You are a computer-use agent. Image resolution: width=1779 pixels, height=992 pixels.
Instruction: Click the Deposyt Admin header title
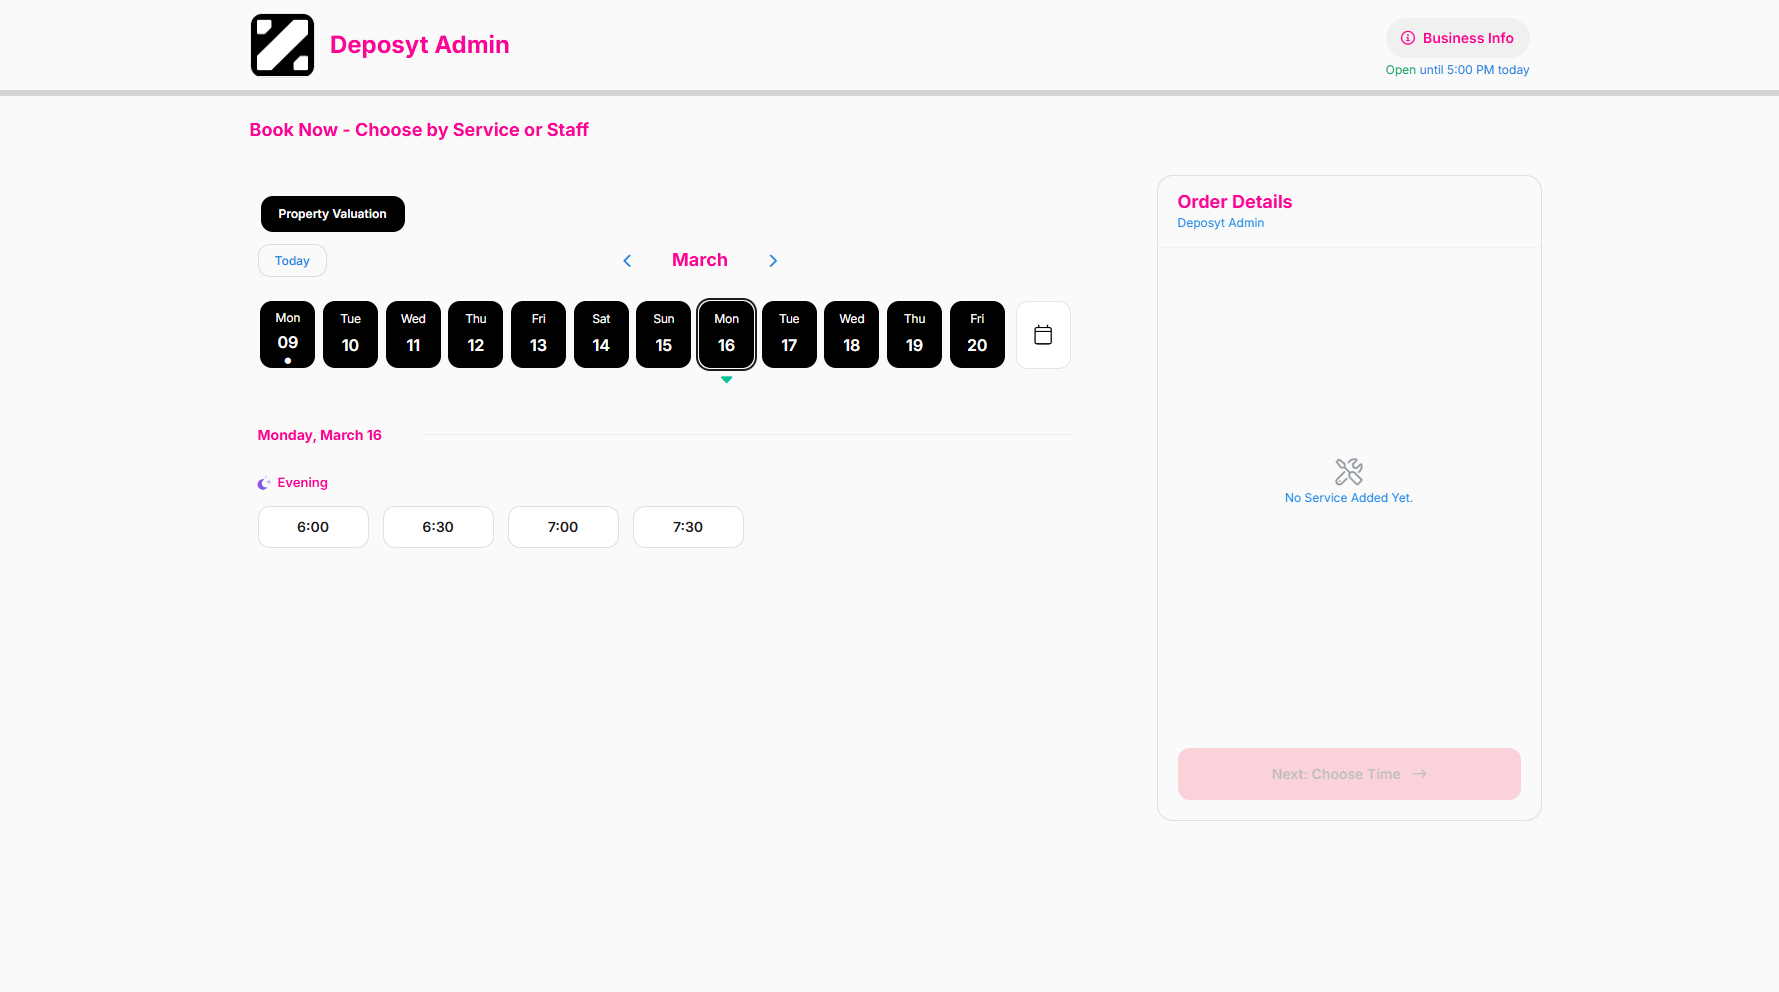click(420, 45)
